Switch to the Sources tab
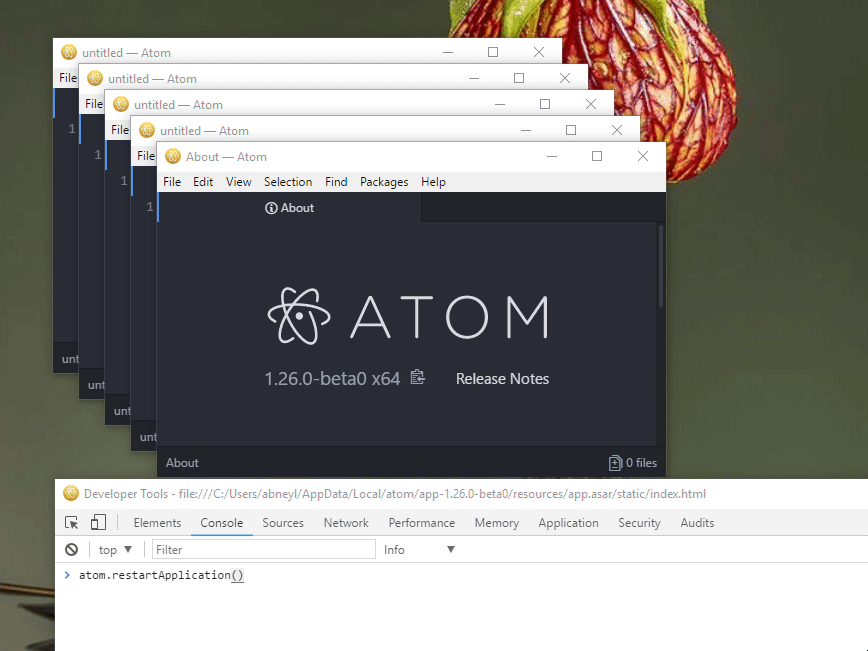 [x=283, y=523]
